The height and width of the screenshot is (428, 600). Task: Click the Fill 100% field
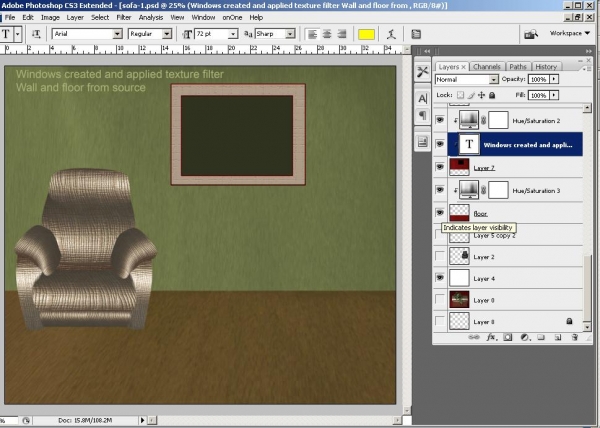tap(539, 95)
